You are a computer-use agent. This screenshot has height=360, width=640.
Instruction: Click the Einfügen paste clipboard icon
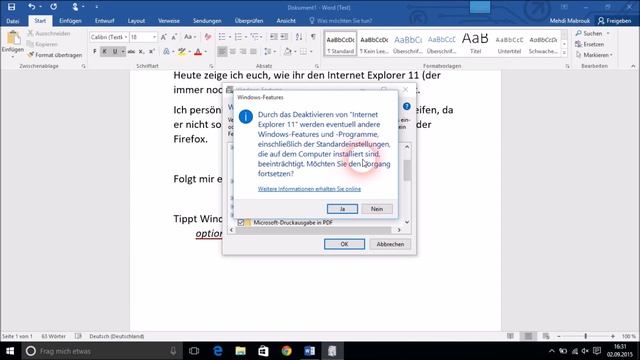tap(13, 38)
